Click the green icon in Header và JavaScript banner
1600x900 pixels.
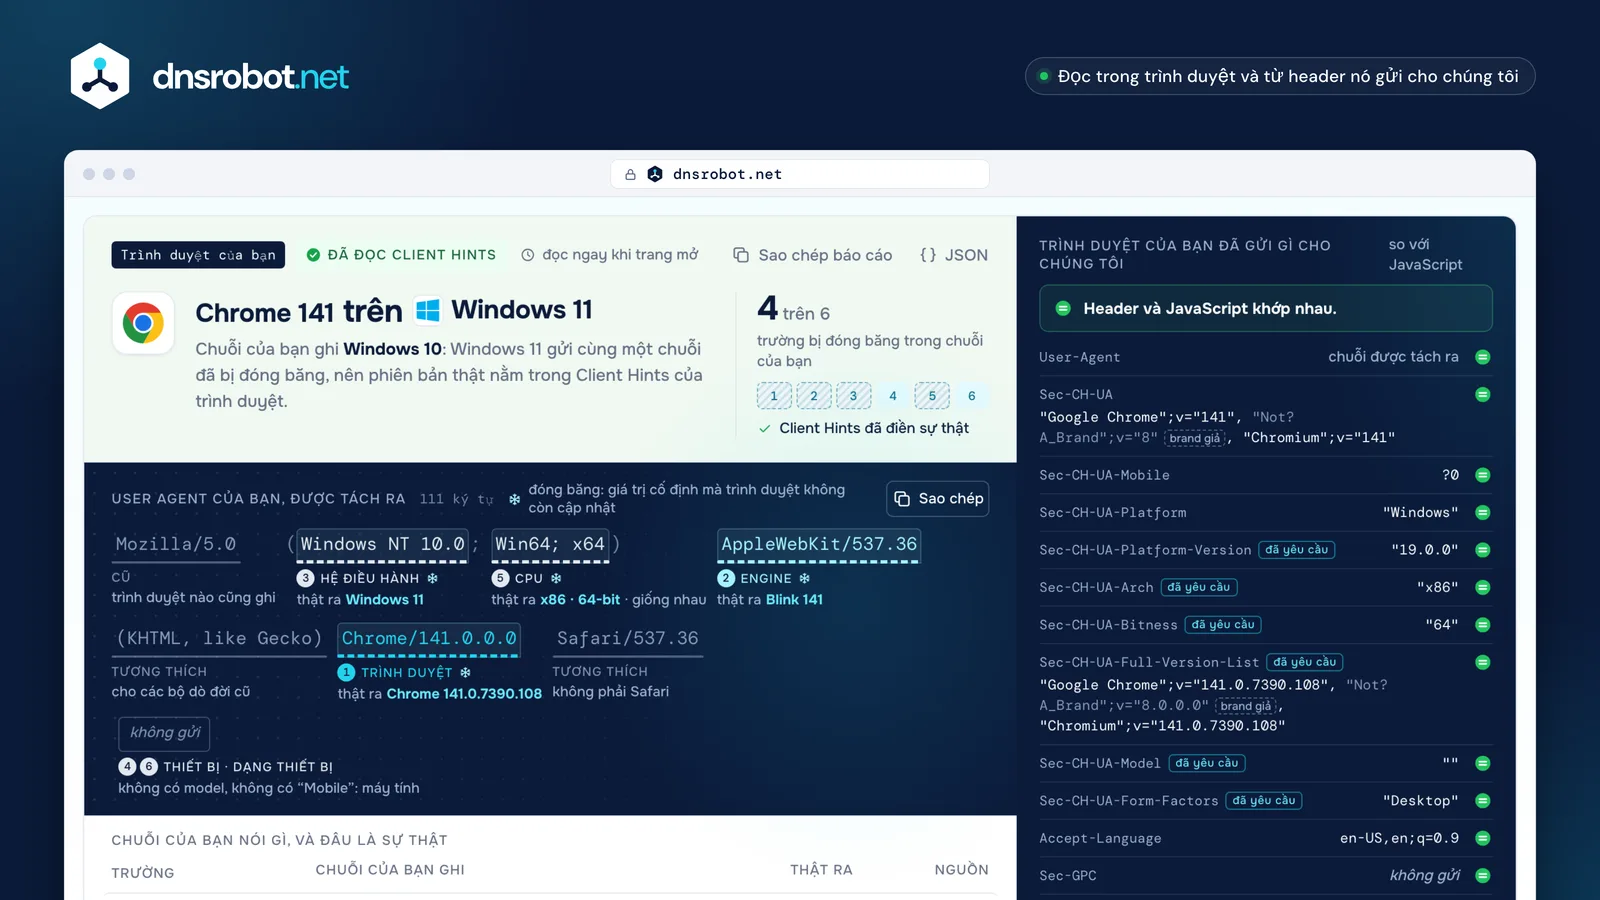[1063, 308]
